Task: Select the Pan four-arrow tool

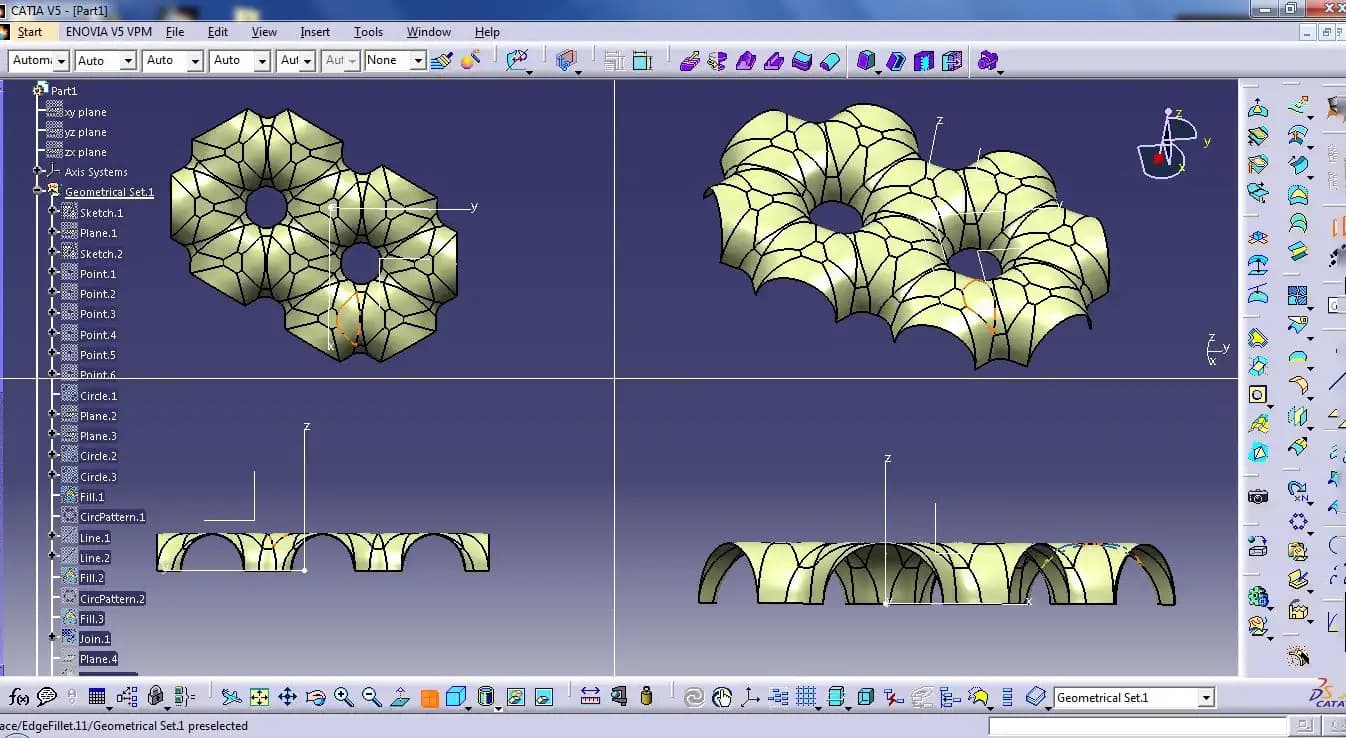Action: click(287, 697)
